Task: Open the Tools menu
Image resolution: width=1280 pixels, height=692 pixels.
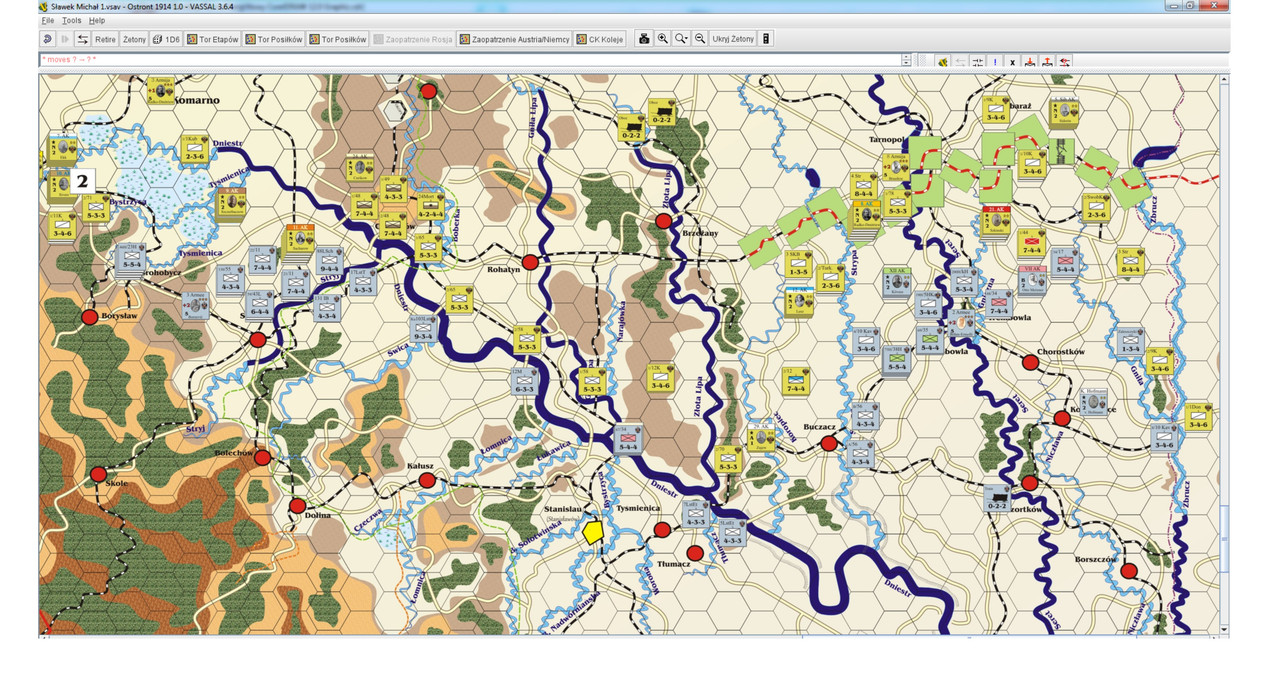Action: [x=72, y=20]
